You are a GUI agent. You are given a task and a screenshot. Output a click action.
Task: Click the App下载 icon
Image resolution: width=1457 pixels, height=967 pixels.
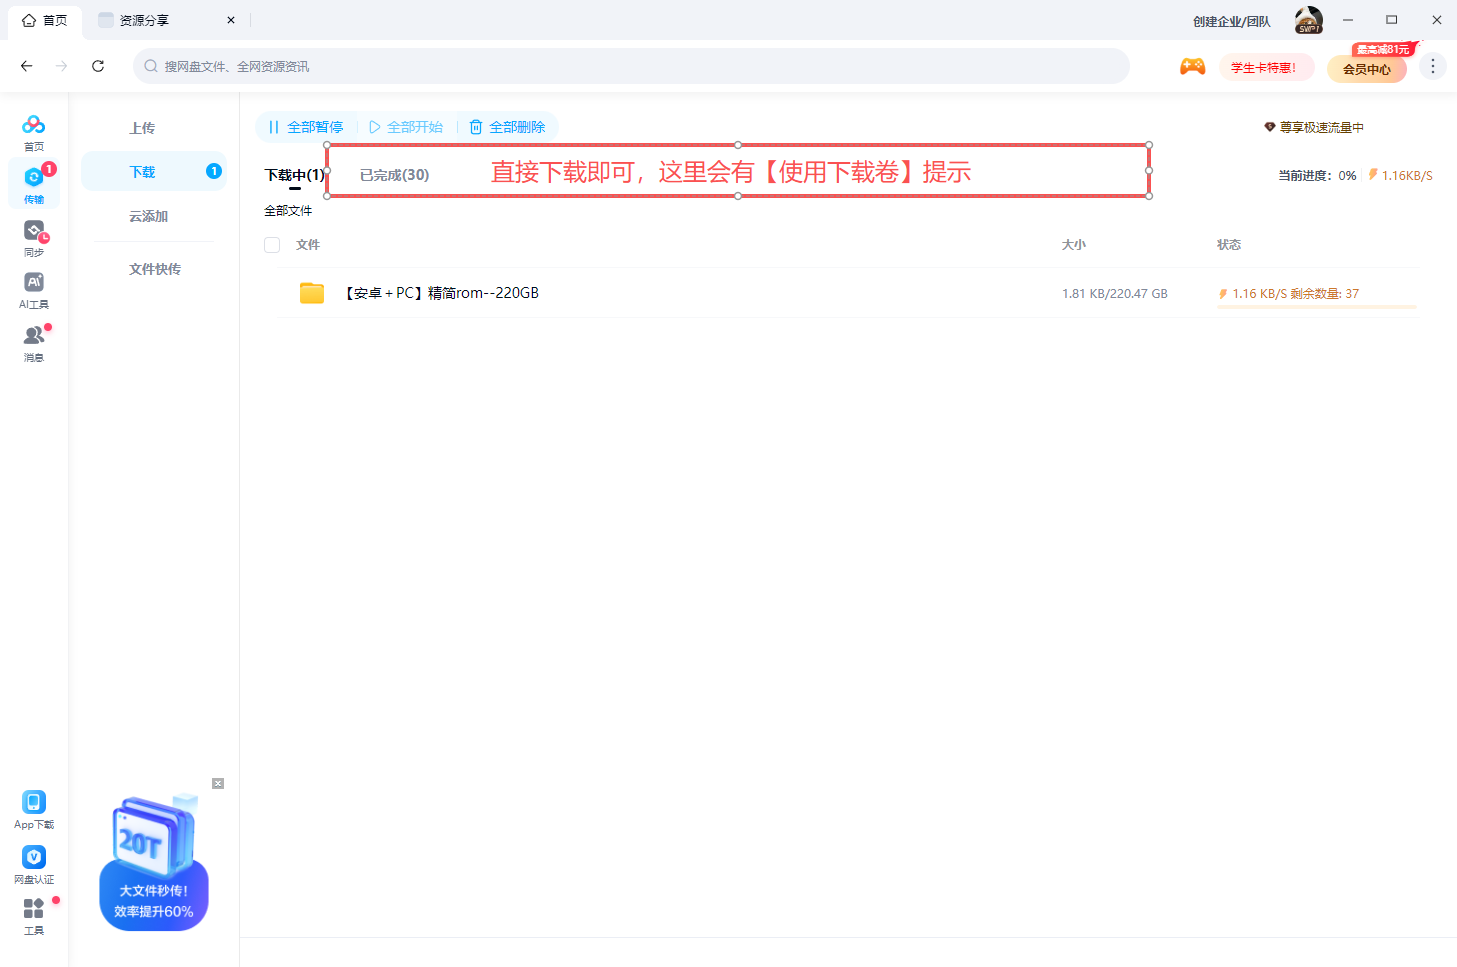[x=34, y=803]
